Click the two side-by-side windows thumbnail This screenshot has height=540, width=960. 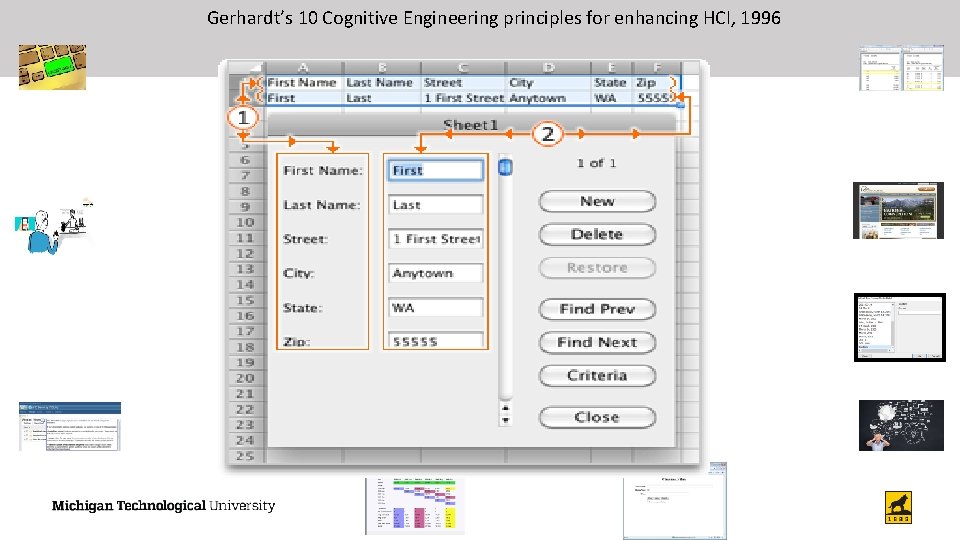point(901,68)
